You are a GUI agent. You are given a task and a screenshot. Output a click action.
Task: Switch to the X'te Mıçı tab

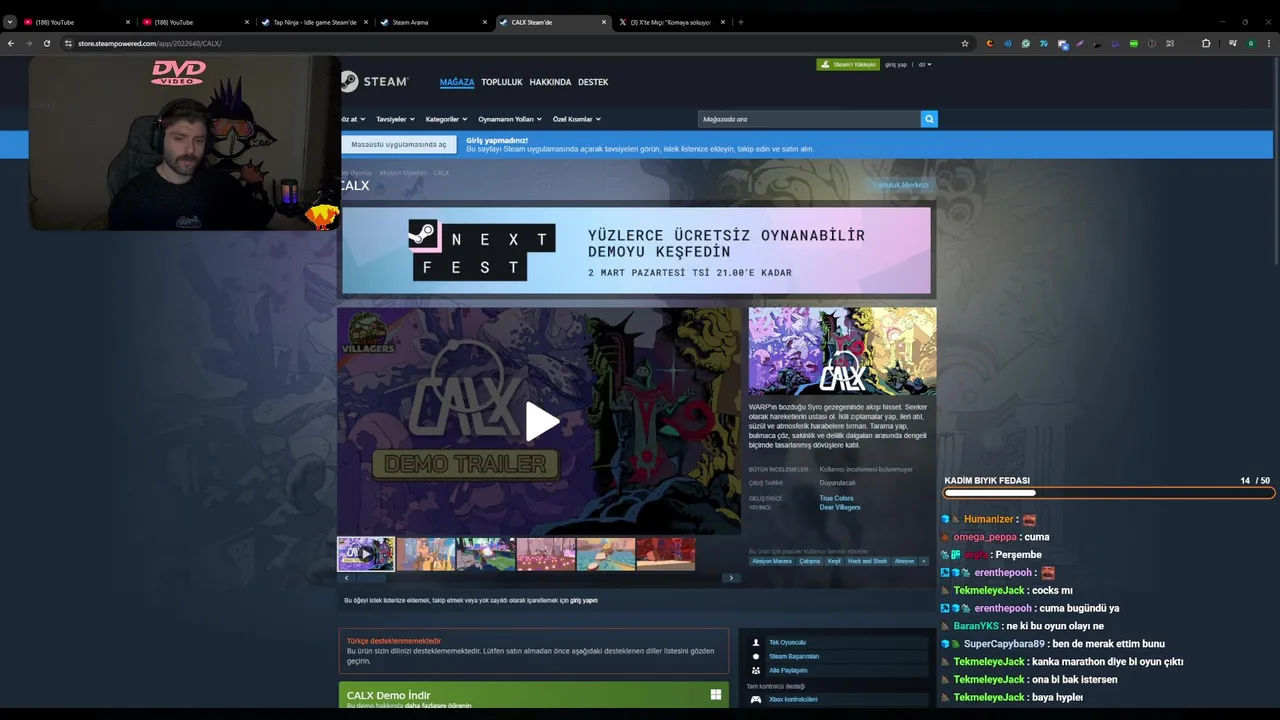pyautogui.click(x=670, y=22)
